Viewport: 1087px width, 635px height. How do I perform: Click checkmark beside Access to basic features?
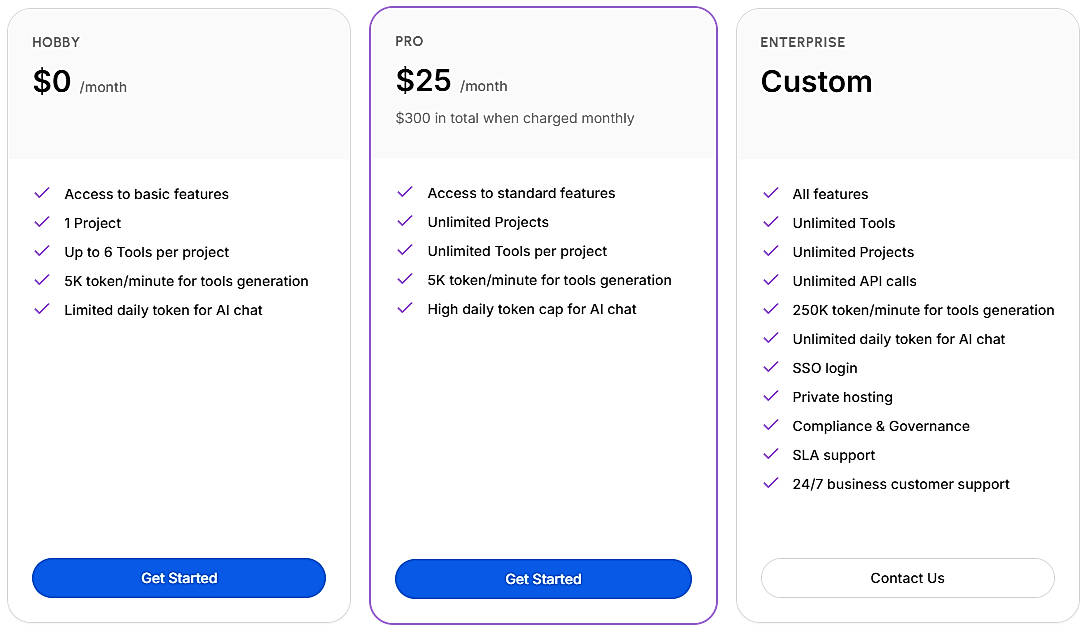(42, 193)
